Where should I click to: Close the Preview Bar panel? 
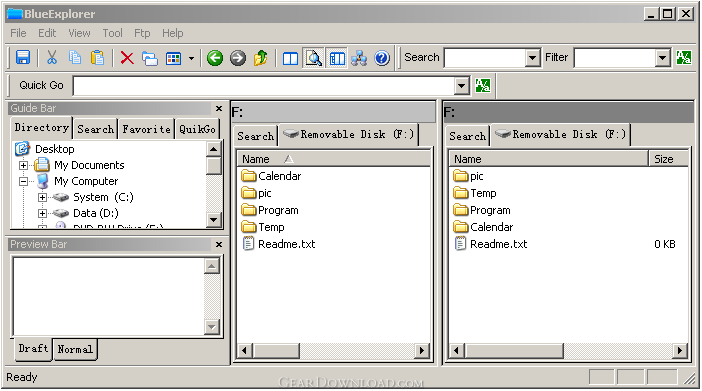218,245
